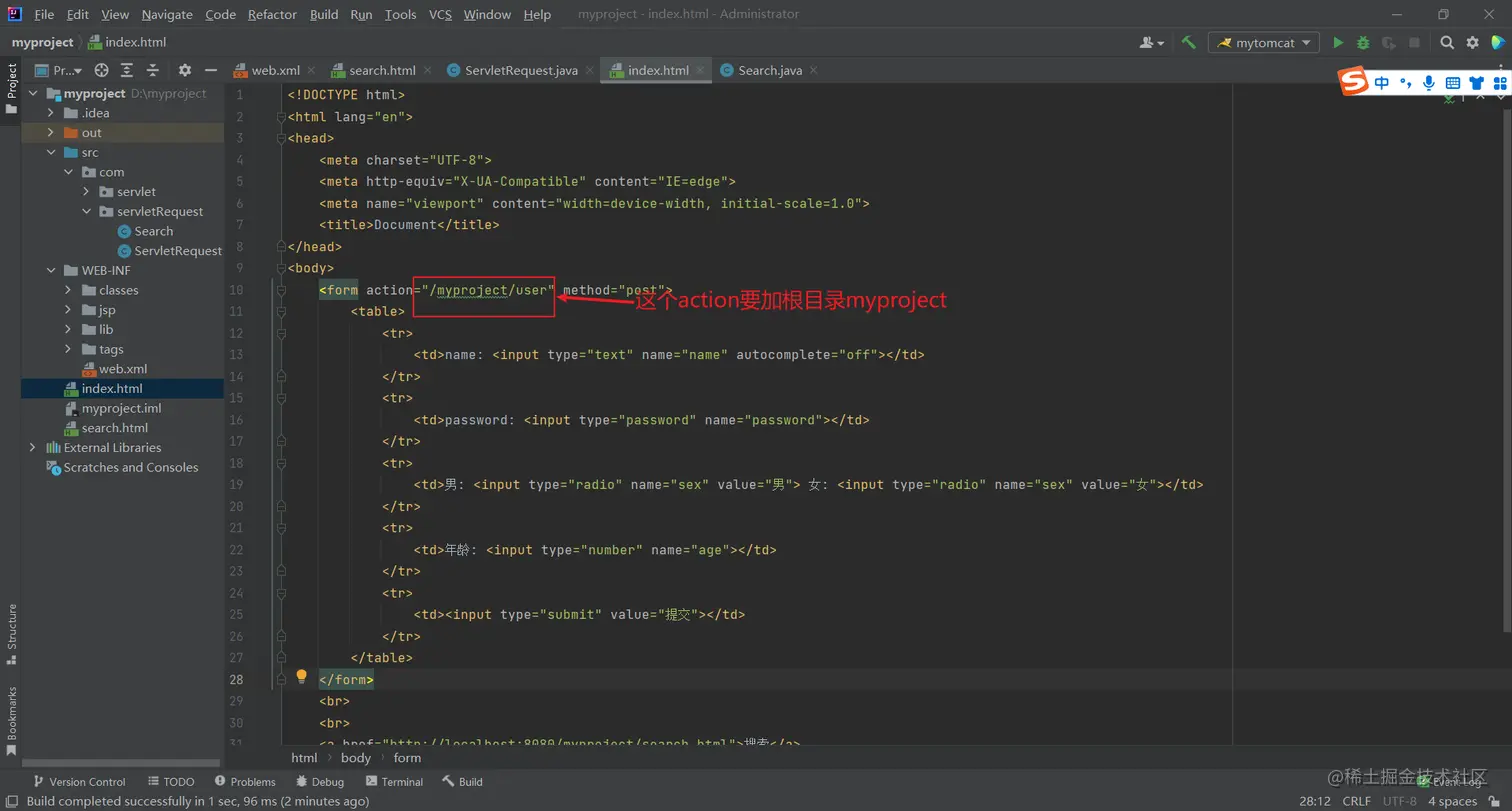
Task: Open the mytomcat run configuration dropdown
Action: click(x=1264, y=43)
